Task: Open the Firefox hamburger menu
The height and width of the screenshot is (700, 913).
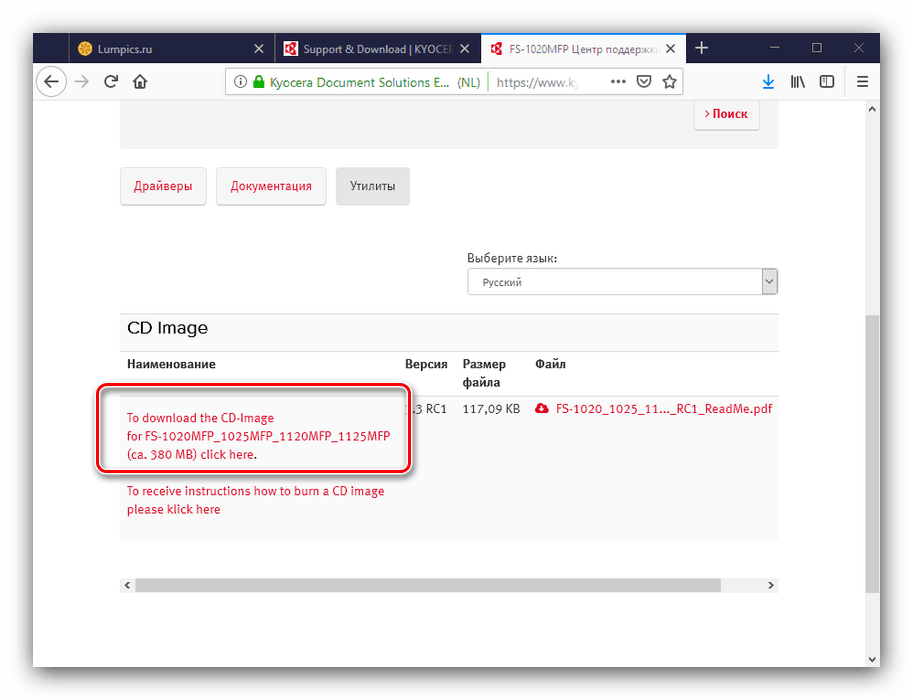Action: pos(862,82)
